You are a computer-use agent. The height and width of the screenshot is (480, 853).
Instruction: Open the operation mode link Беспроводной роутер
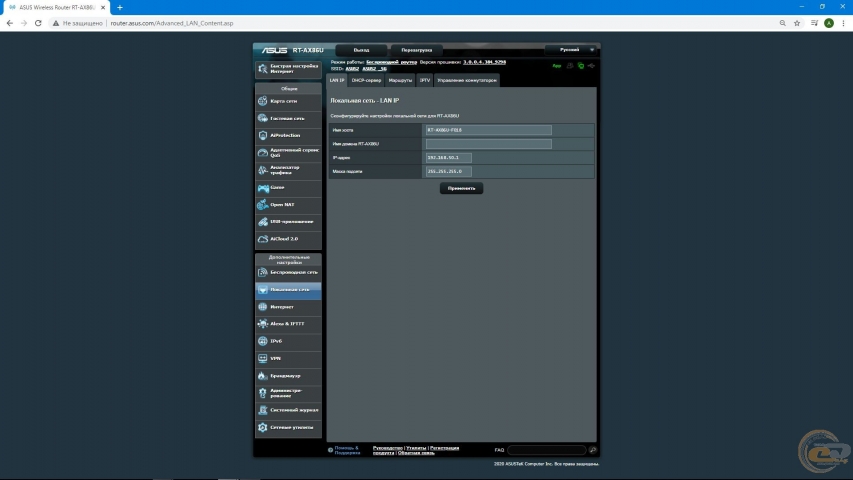click(391, 62)
